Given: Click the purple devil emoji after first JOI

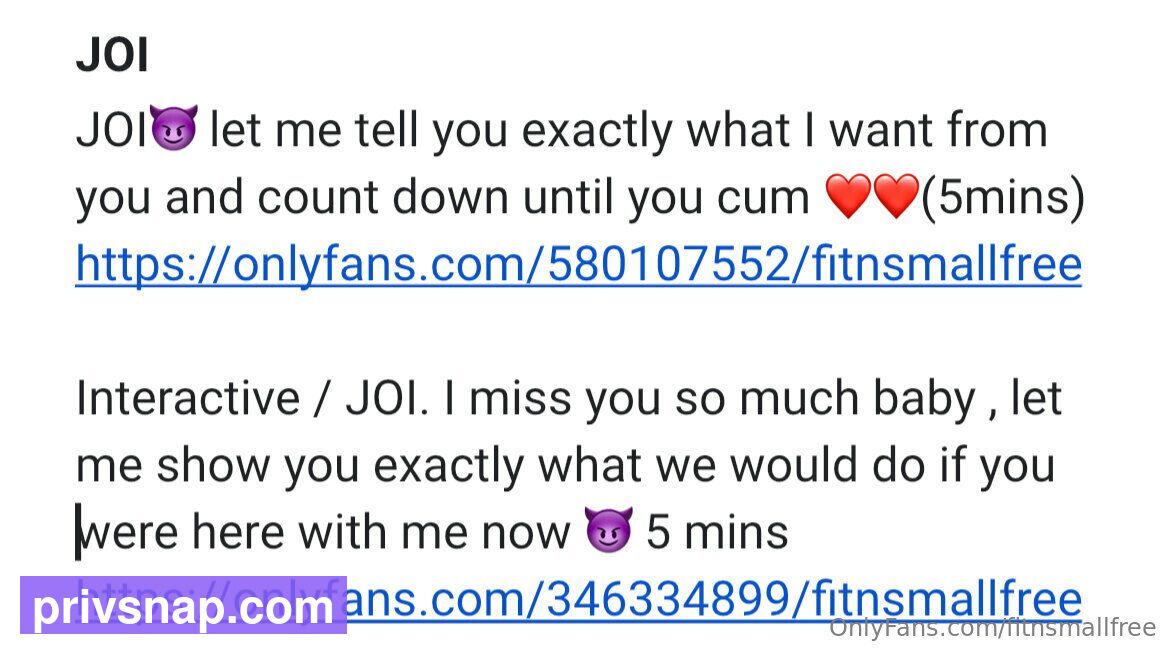Looking at the screenshot, I should [x=174, y=128].
